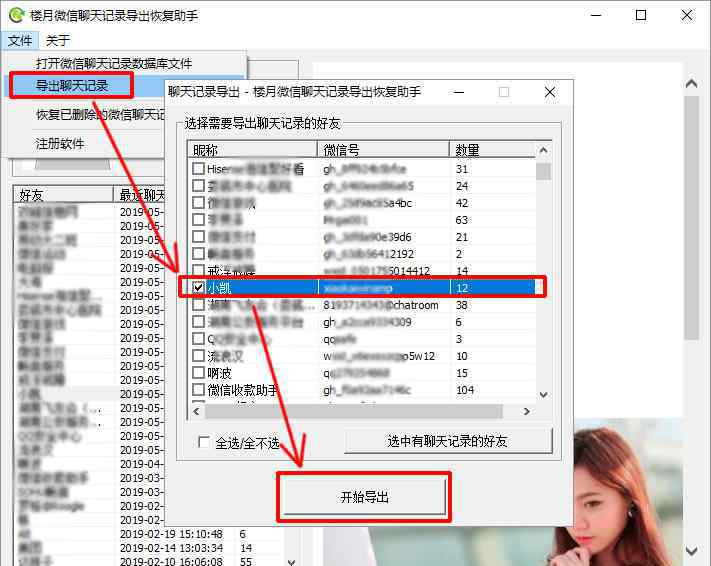Click the app logo icon in title bar
711x566 pixels.
pyautogui.click(x=14, y=16)
